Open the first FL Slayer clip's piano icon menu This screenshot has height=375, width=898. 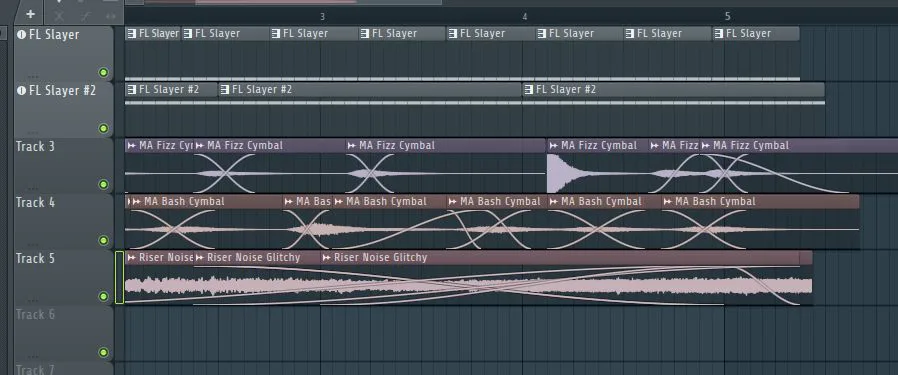pos(132,34)
